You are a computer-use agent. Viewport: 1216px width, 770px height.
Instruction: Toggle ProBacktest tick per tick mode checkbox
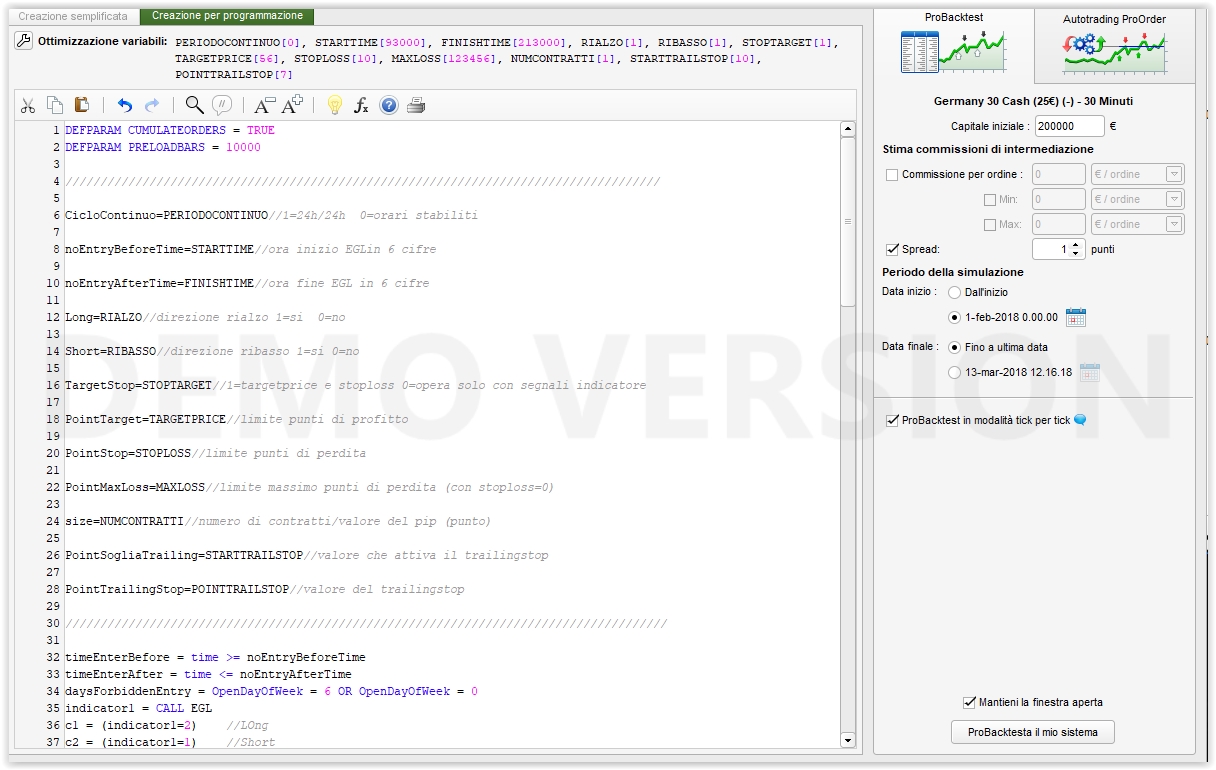point(892,421)
